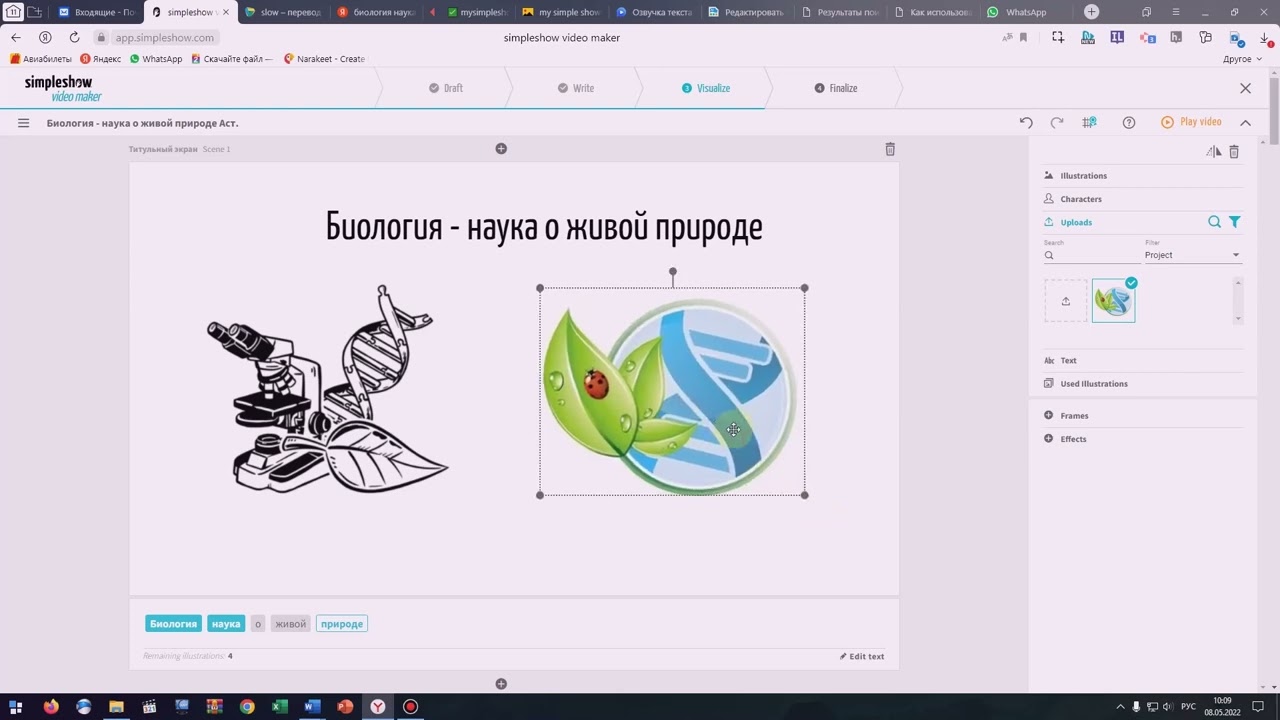Open the Characters section

(1080, 199)
